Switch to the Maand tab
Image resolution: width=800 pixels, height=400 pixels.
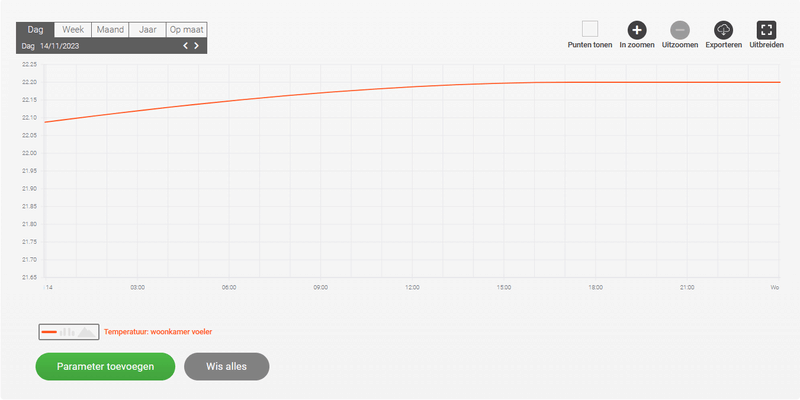point(110,30)
